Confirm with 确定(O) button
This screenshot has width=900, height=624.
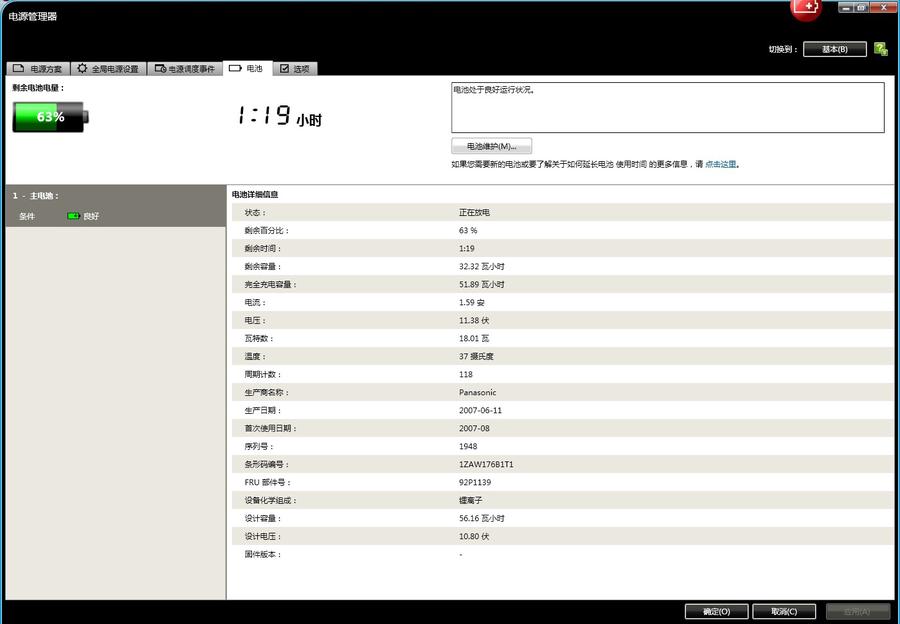(716, 611)
